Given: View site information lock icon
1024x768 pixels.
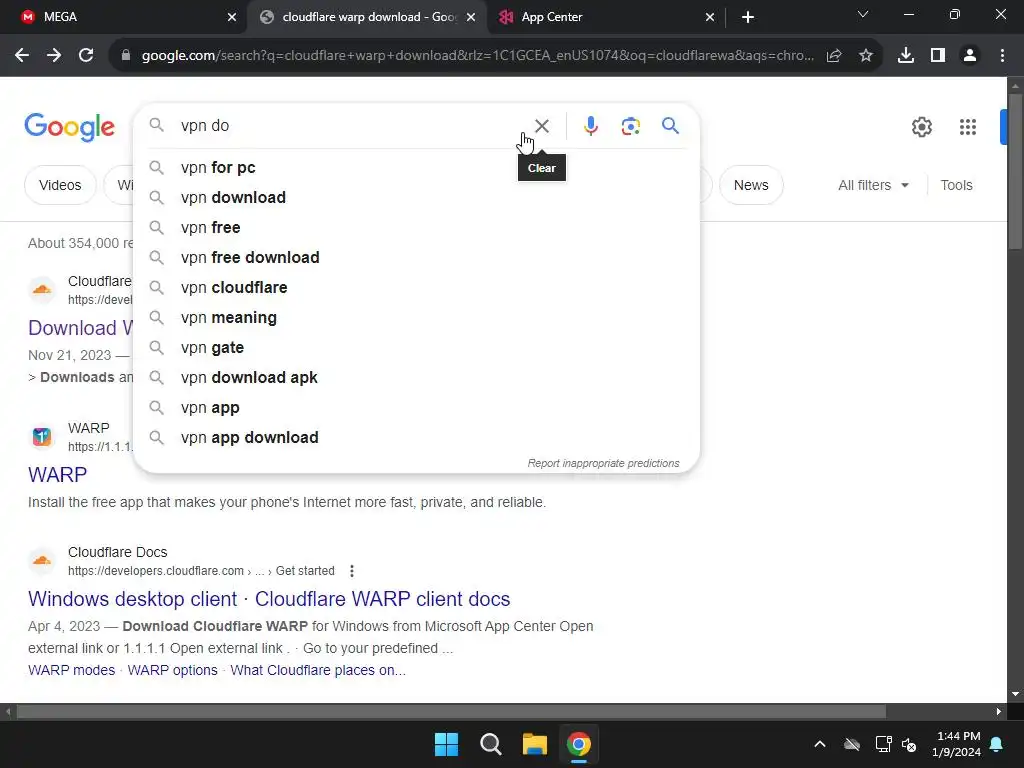Looking at the screenshot, I should [126, 56].
